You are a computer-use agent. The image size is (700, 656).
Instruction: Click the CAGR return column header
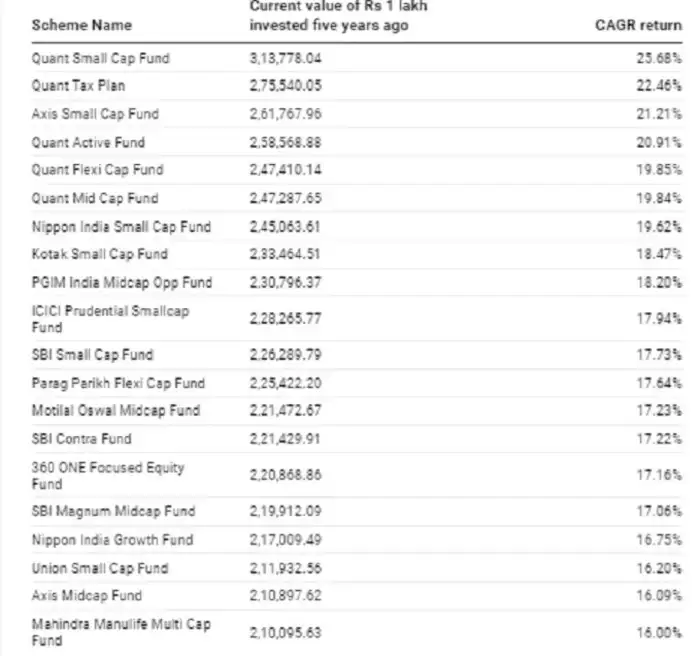pos(638,25)
